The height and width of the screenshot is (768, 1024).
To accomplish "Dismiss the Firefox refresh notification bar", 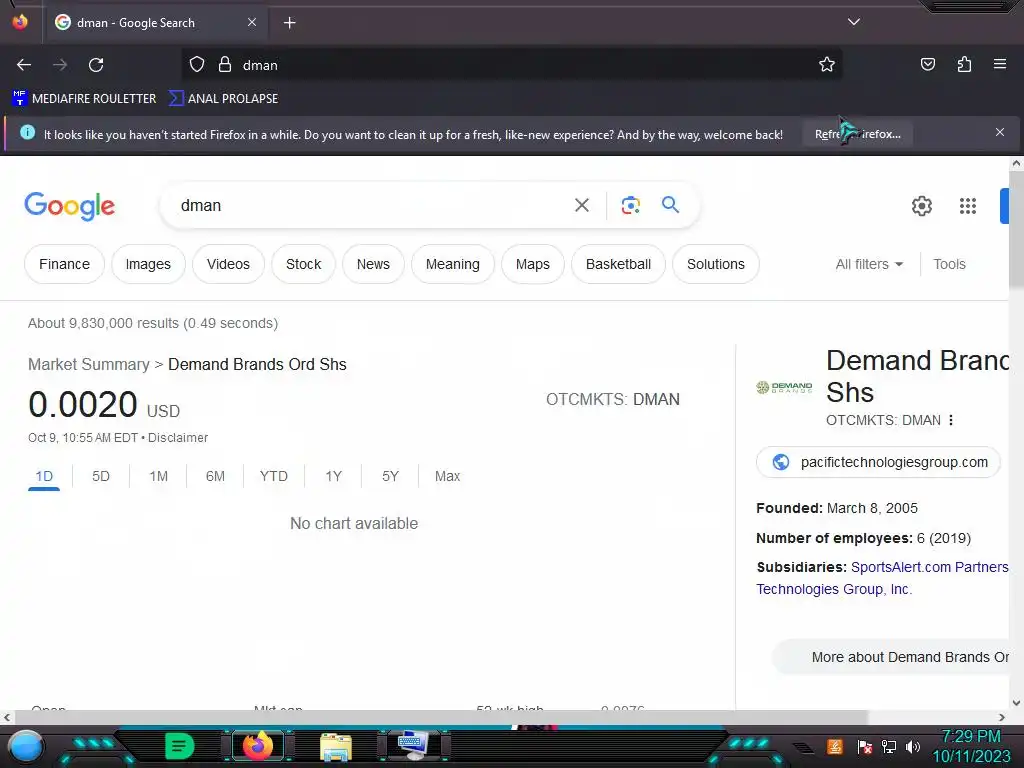I will pyautogui.click(x=1000, y=133).
